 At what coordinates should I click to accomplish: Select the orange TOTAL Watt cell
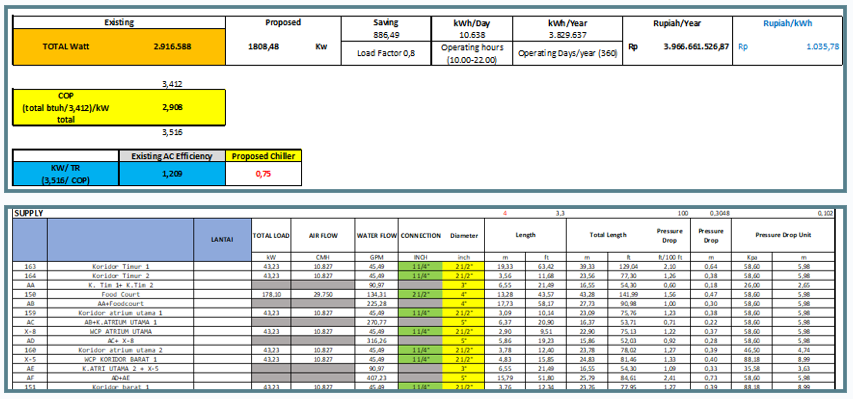click(x=119, y=47)
